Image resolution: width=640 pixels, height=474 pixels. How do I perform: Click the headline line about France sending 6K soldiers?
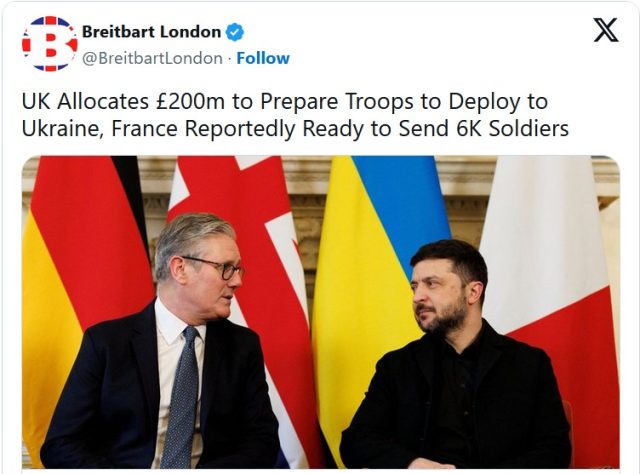pyautogui.click(x=295, y=128)
